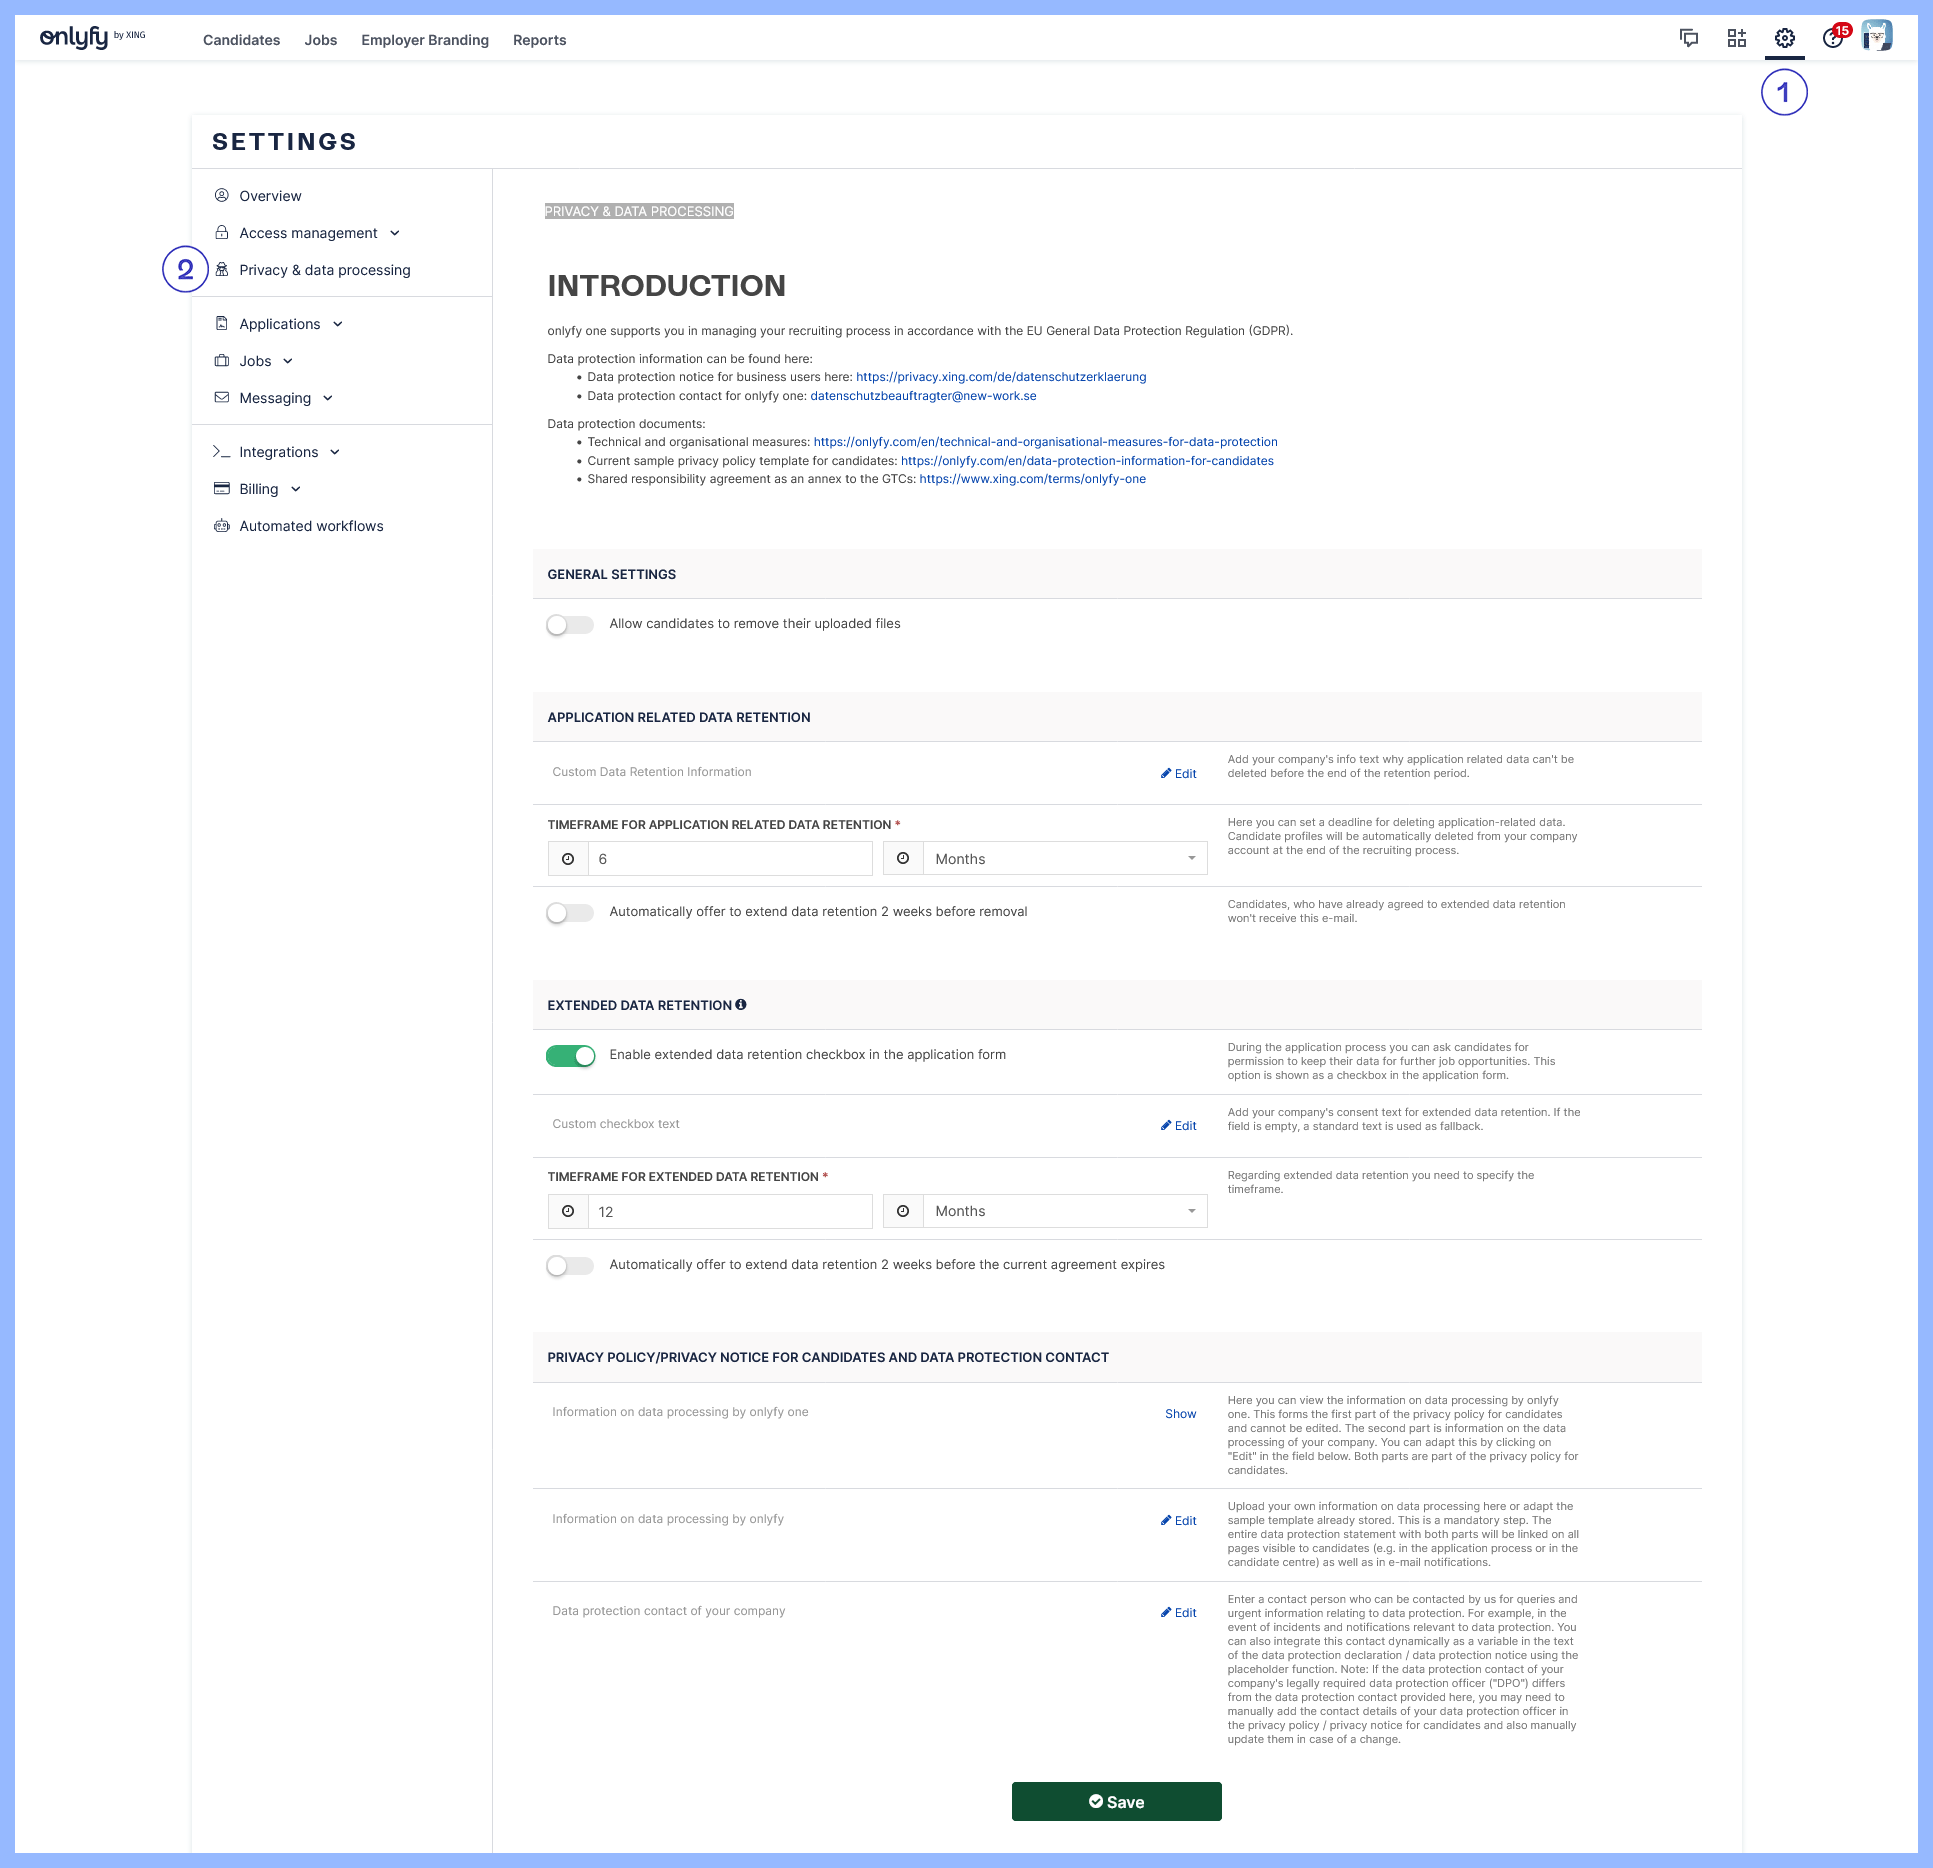Open the Settings gear icon
The image size is (1933, 1868).
[1784, 39]
